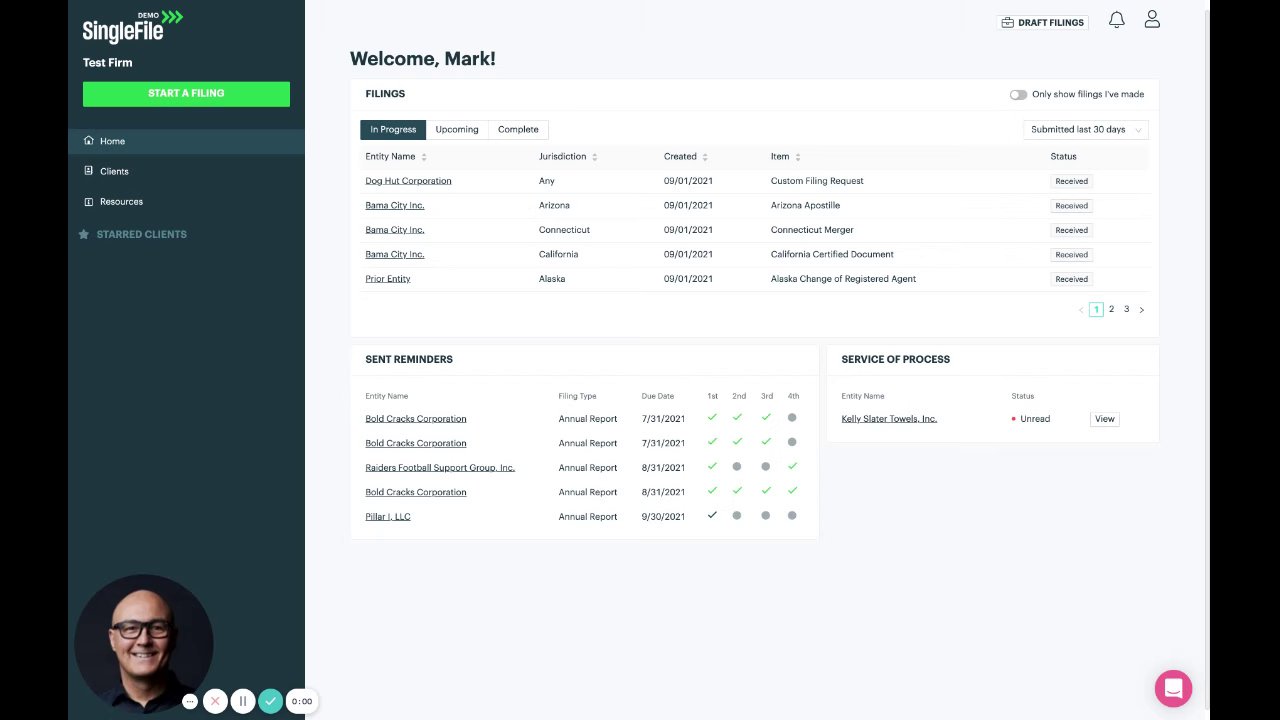Open the user account profile icon
The image size is (1280, 720).
(1152, 19)
